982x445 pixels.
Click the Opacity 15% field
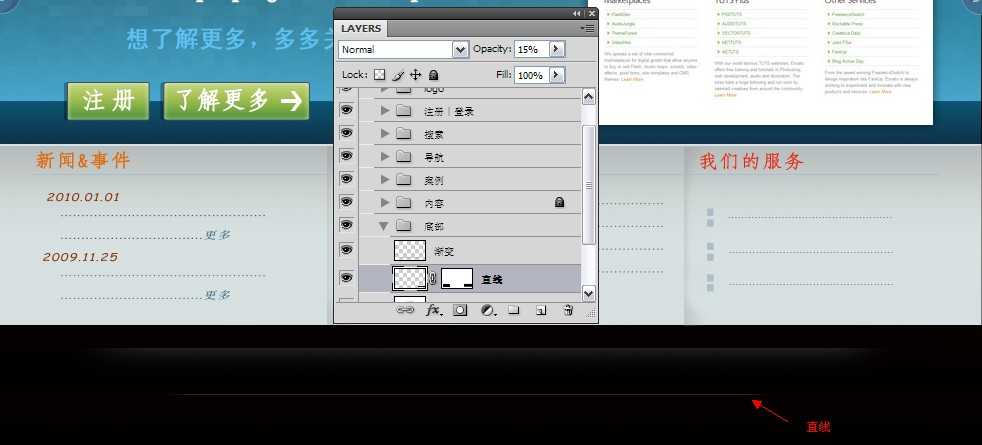[532, 49]
